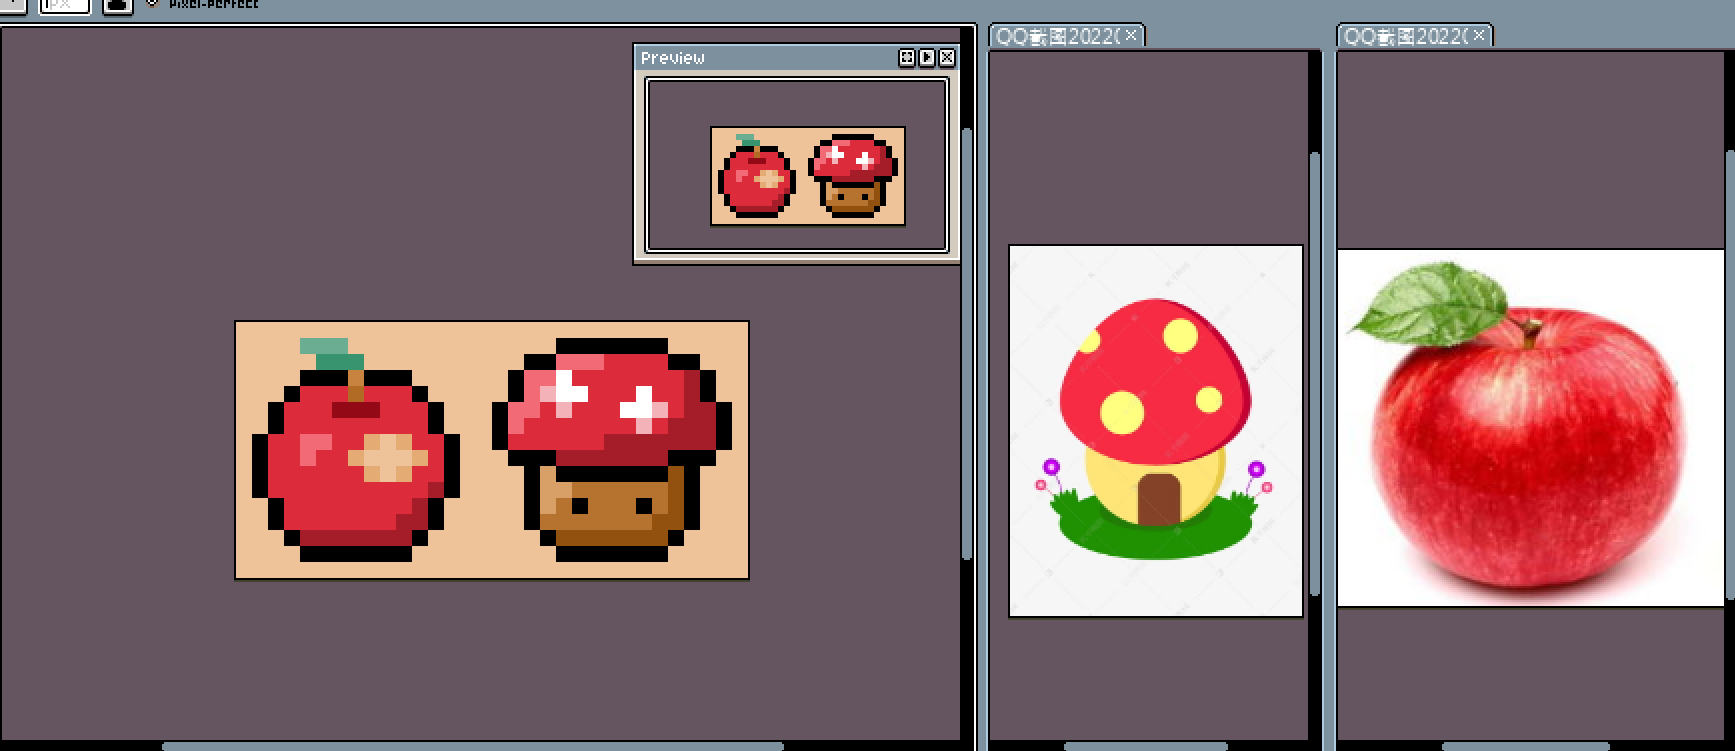
Task: Click the Preview window play animation button
Action: click(x=927, y=58)
